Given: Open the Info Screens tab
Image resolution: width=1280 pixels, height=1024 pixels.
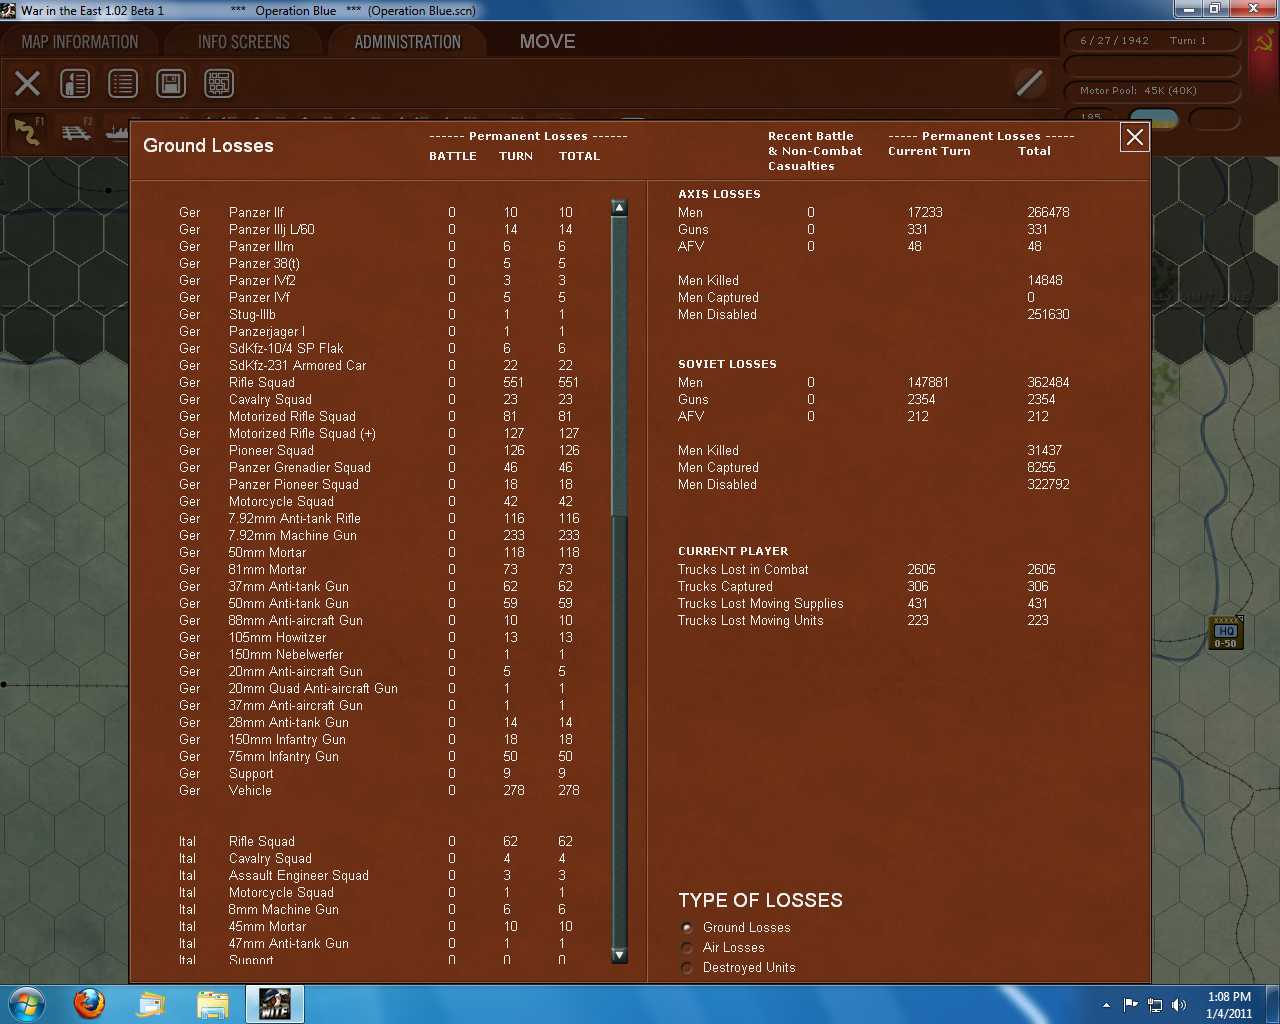Looking at the screenshot, I should click(x=244, y=42).
